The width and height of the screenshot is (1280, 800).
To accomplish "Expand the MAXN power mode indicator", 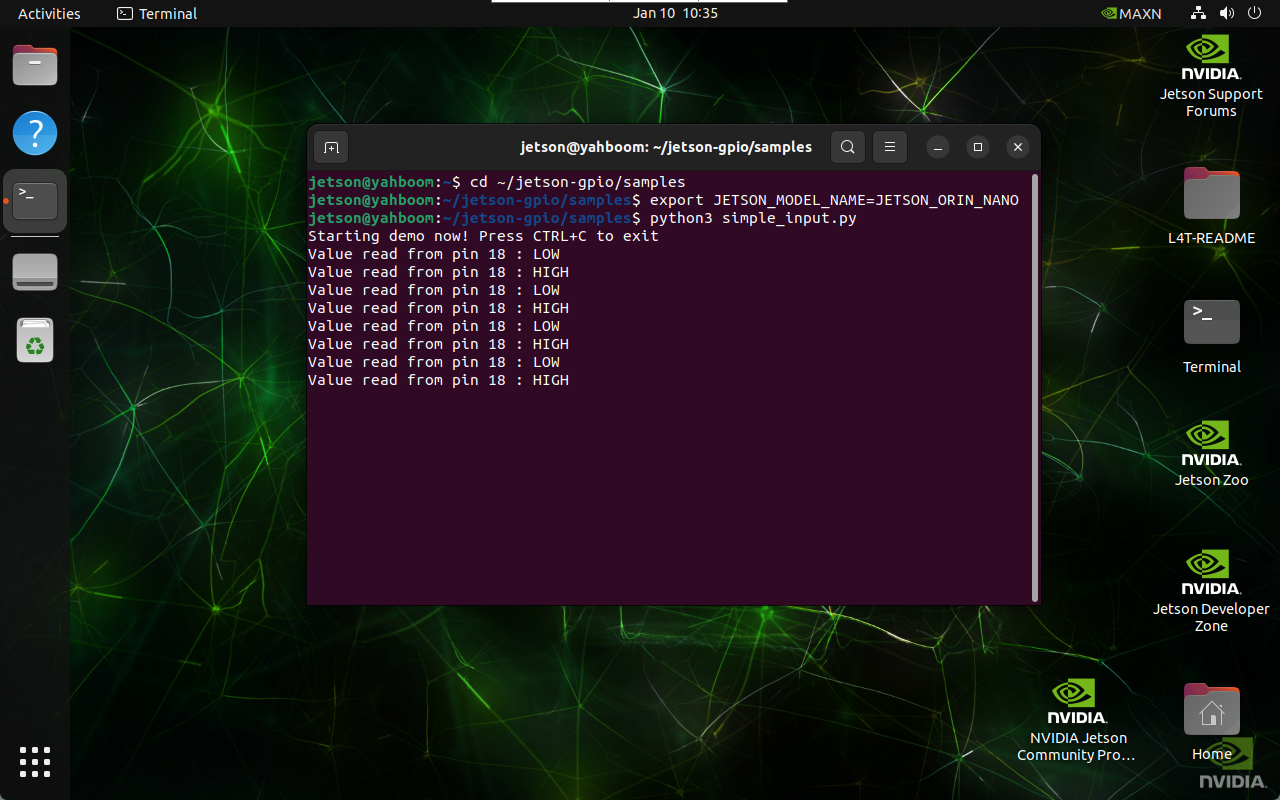I will (x=1131, y=14).
